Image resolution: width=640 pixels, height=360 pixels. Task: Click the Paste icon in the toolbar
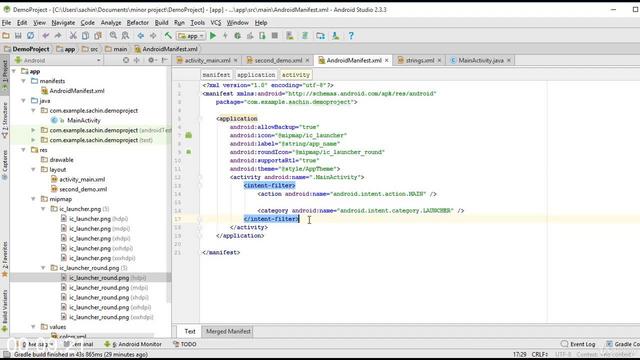(x=98, y=36)
